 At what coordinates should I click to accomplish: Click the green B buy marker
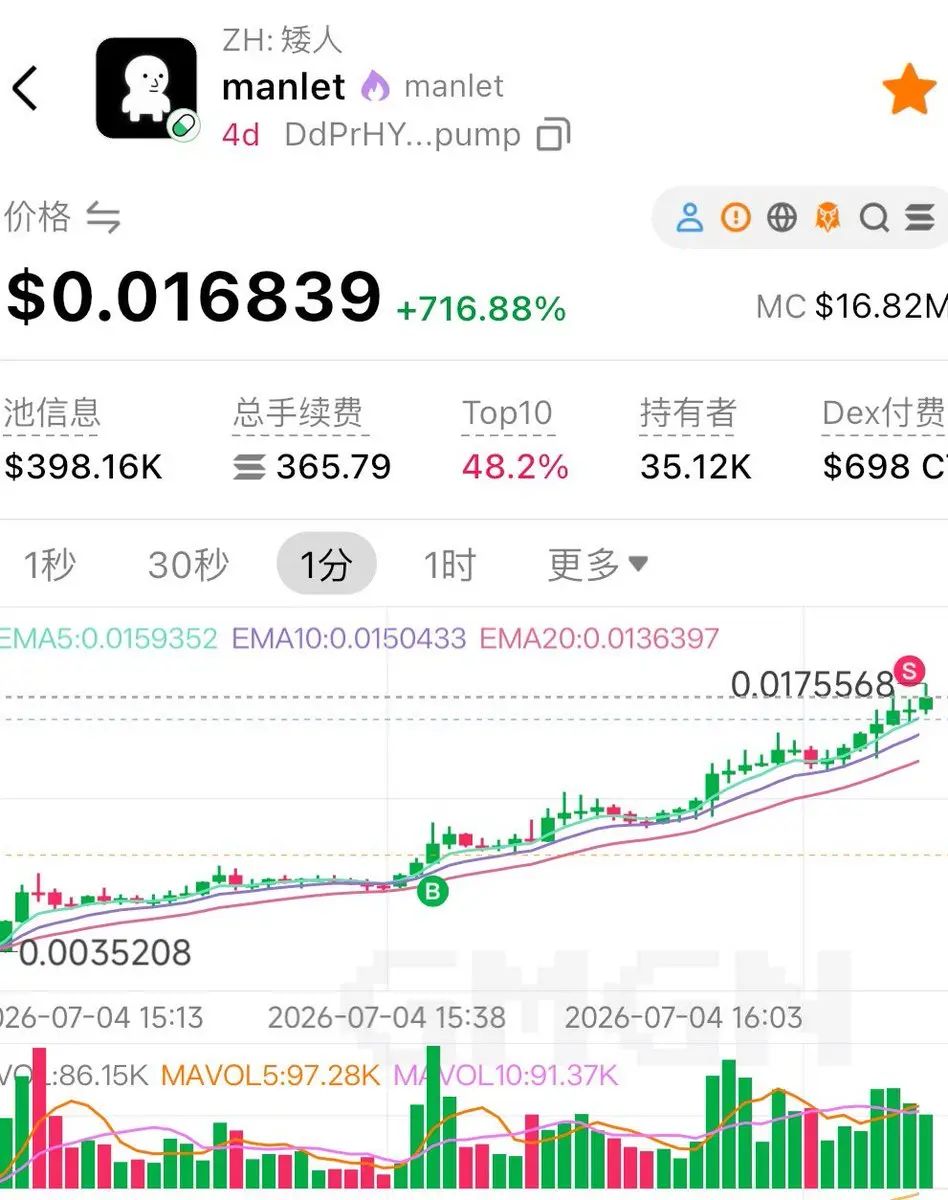pos(432,892)
